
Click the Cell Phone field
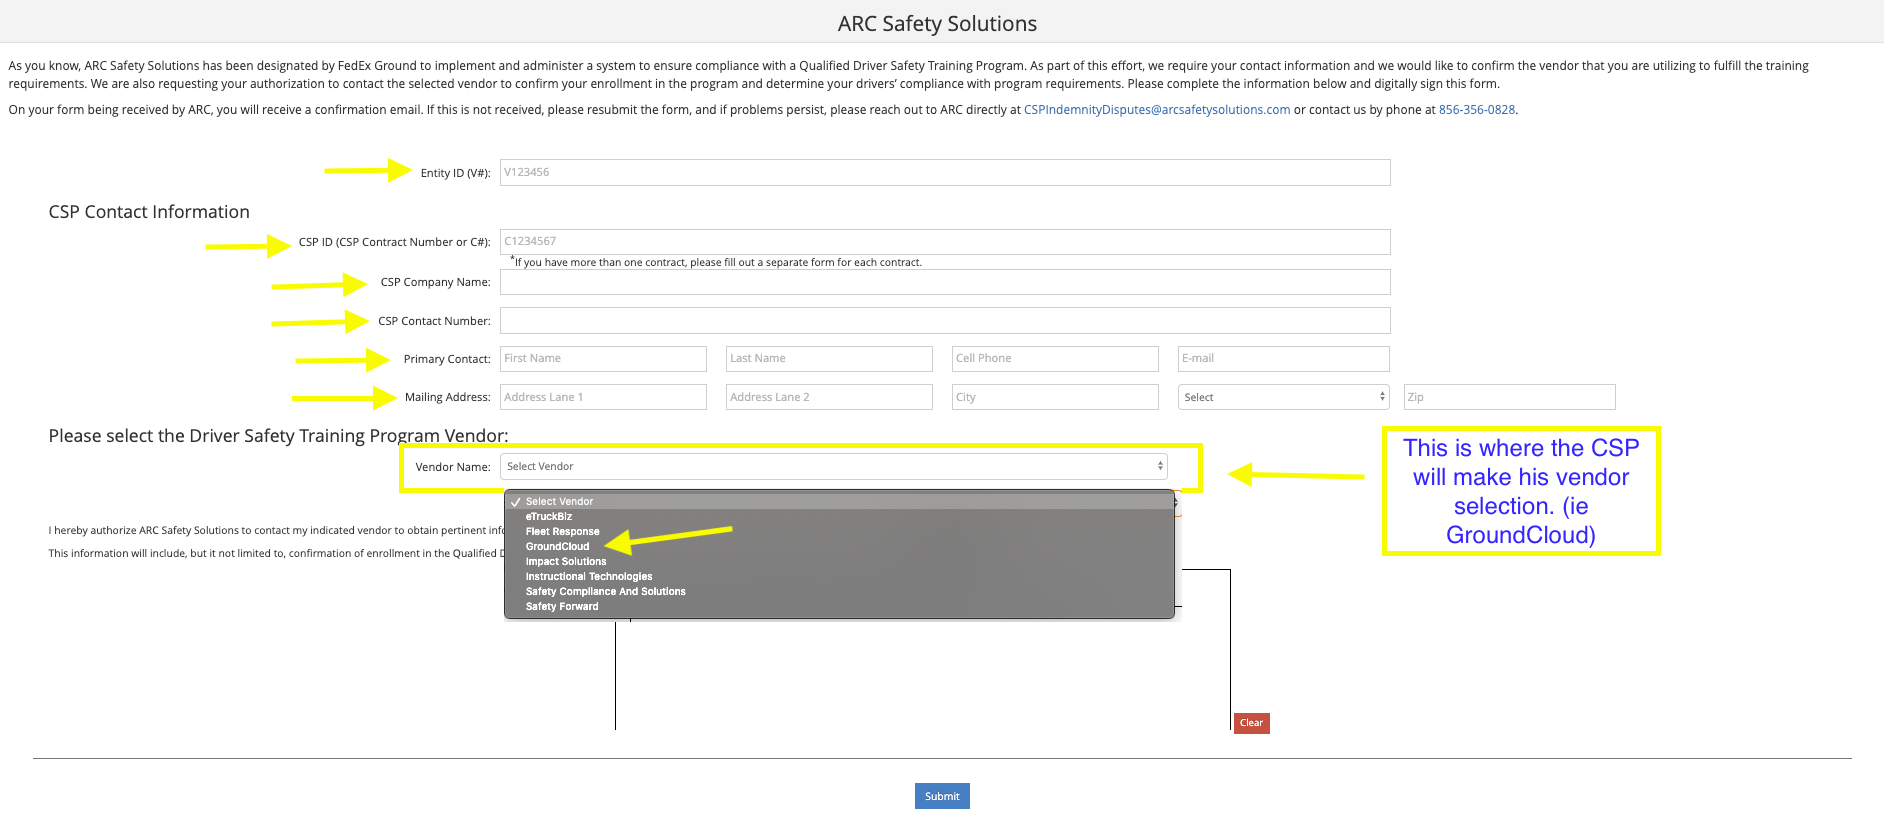coord(1055,359)
